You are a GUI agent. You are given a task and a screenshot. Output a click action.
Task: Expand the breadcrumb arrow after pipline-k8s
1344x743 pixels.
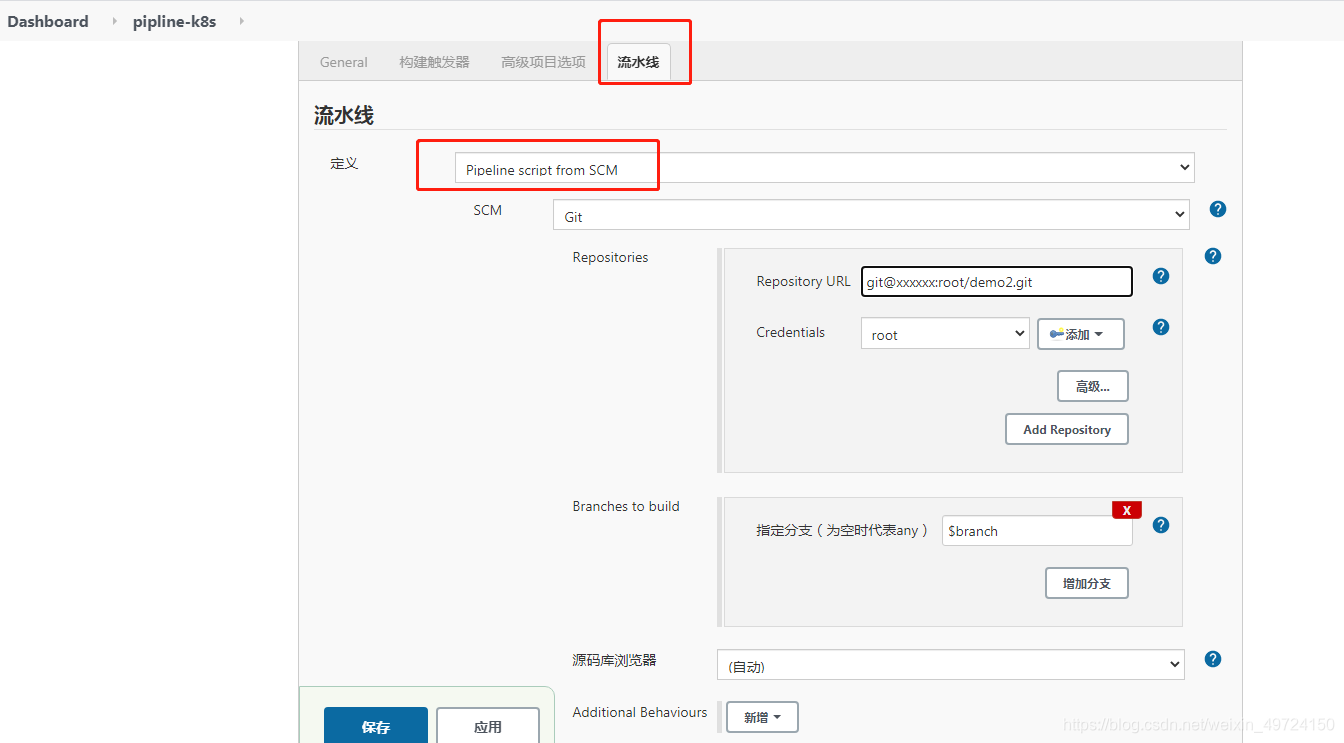(241, 21)
